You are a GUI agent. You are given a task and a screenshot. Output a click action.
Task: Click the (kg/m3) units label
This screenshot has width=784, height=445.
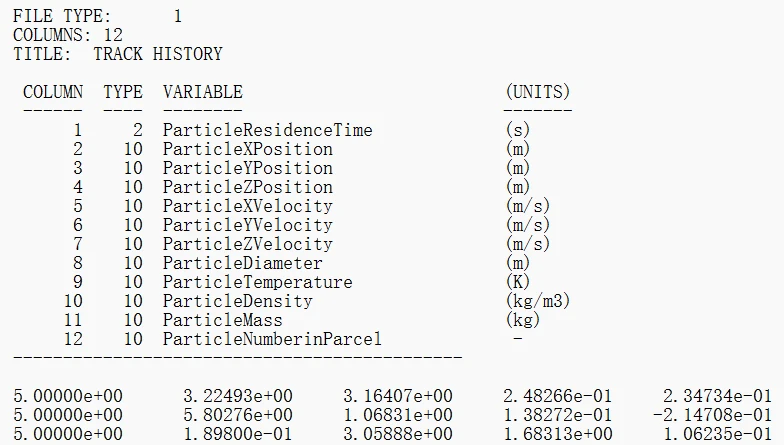coord(538,301)
